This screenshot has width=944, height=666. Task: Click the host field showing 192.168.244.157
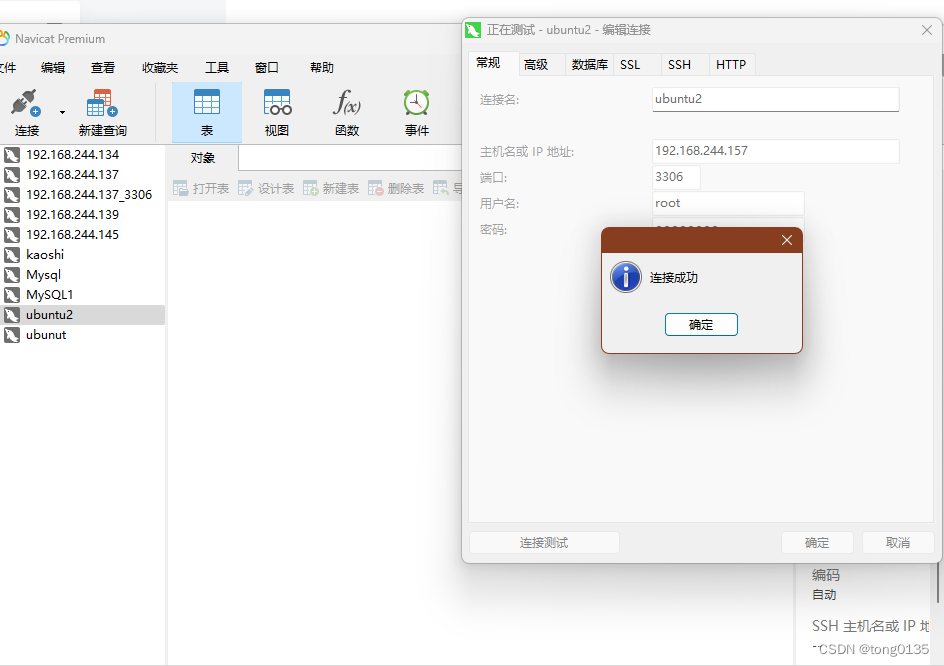[775, 151]
